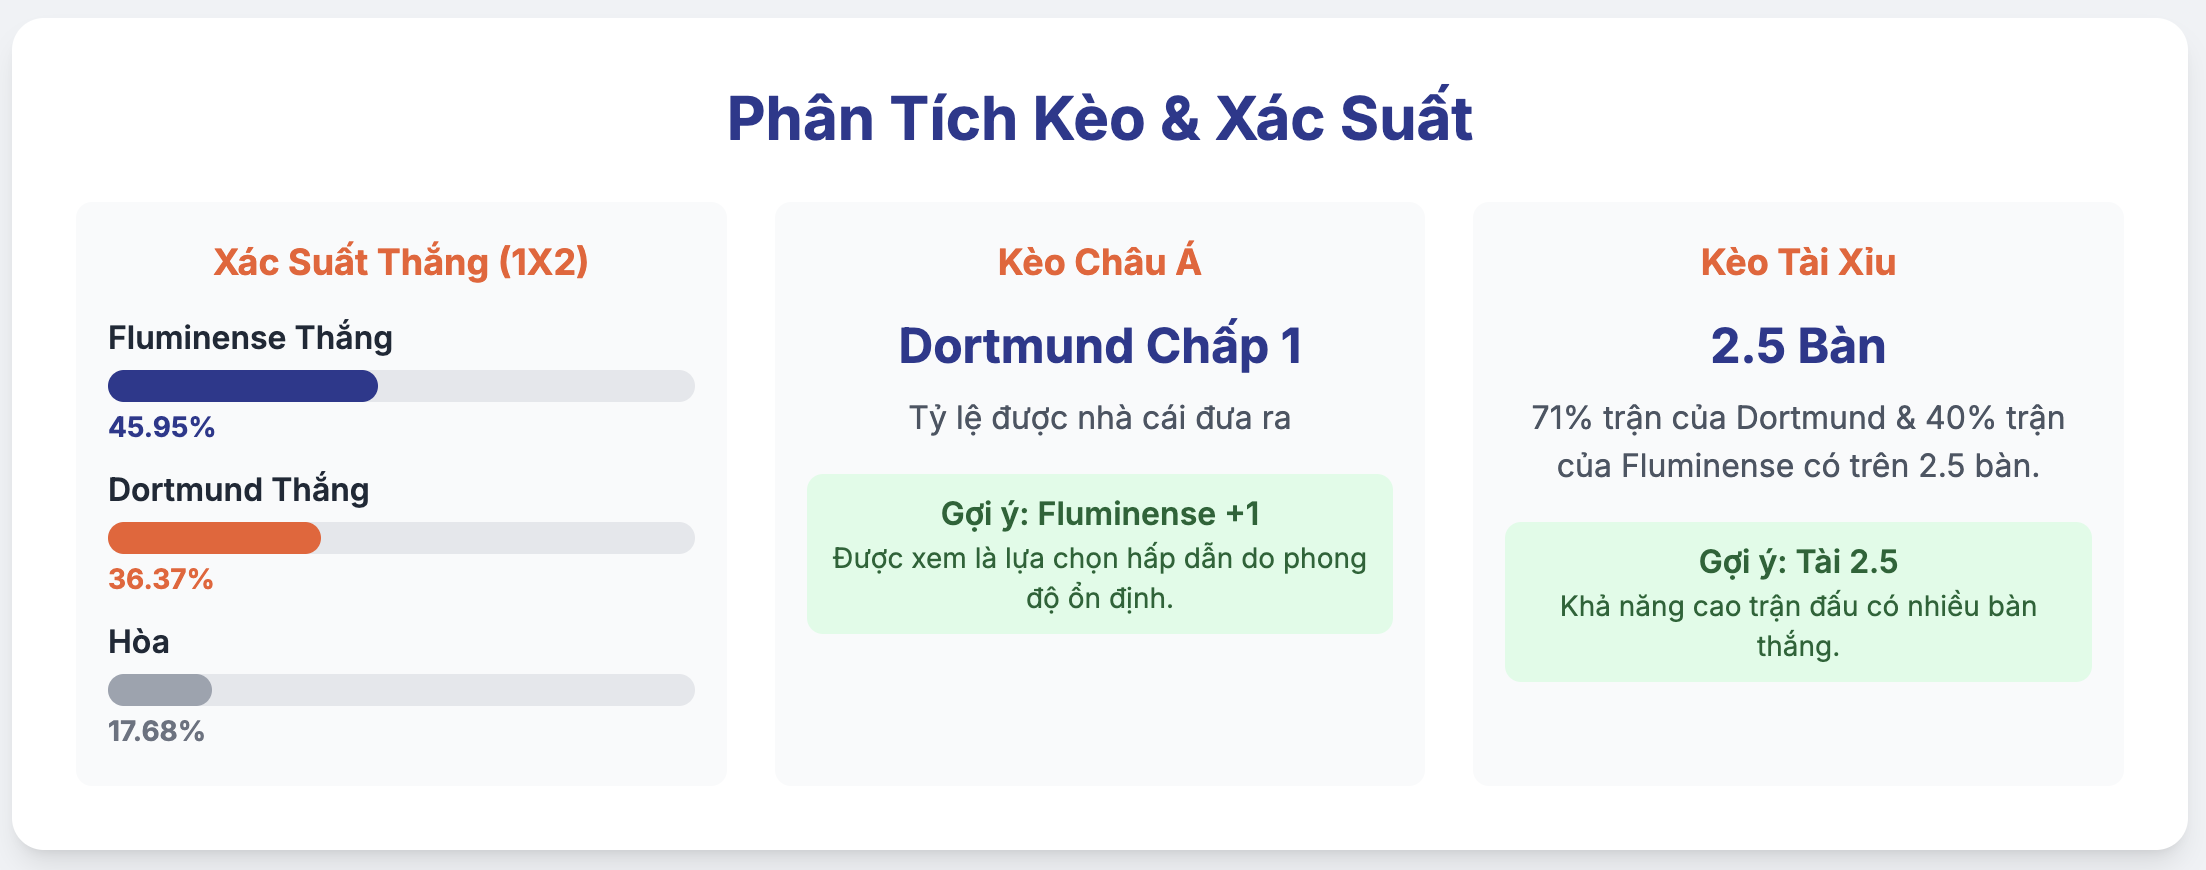Viewport: 2206px width, 870px height.
Task: Click the 2.5 Bàn over/under value
Action: (x=1798, y=346)
